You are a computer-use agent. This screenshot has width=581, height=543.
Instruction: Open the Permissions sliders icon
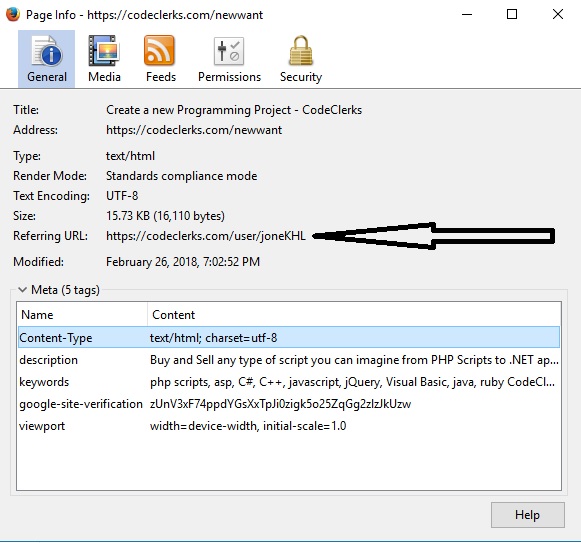[229, 51]
